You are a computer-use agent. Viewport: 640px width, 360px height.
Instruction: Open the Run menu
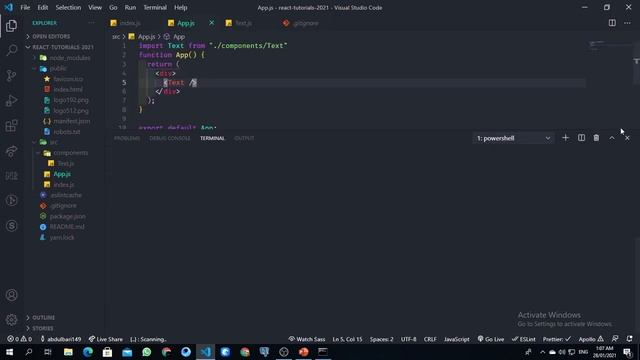(130, 7)
